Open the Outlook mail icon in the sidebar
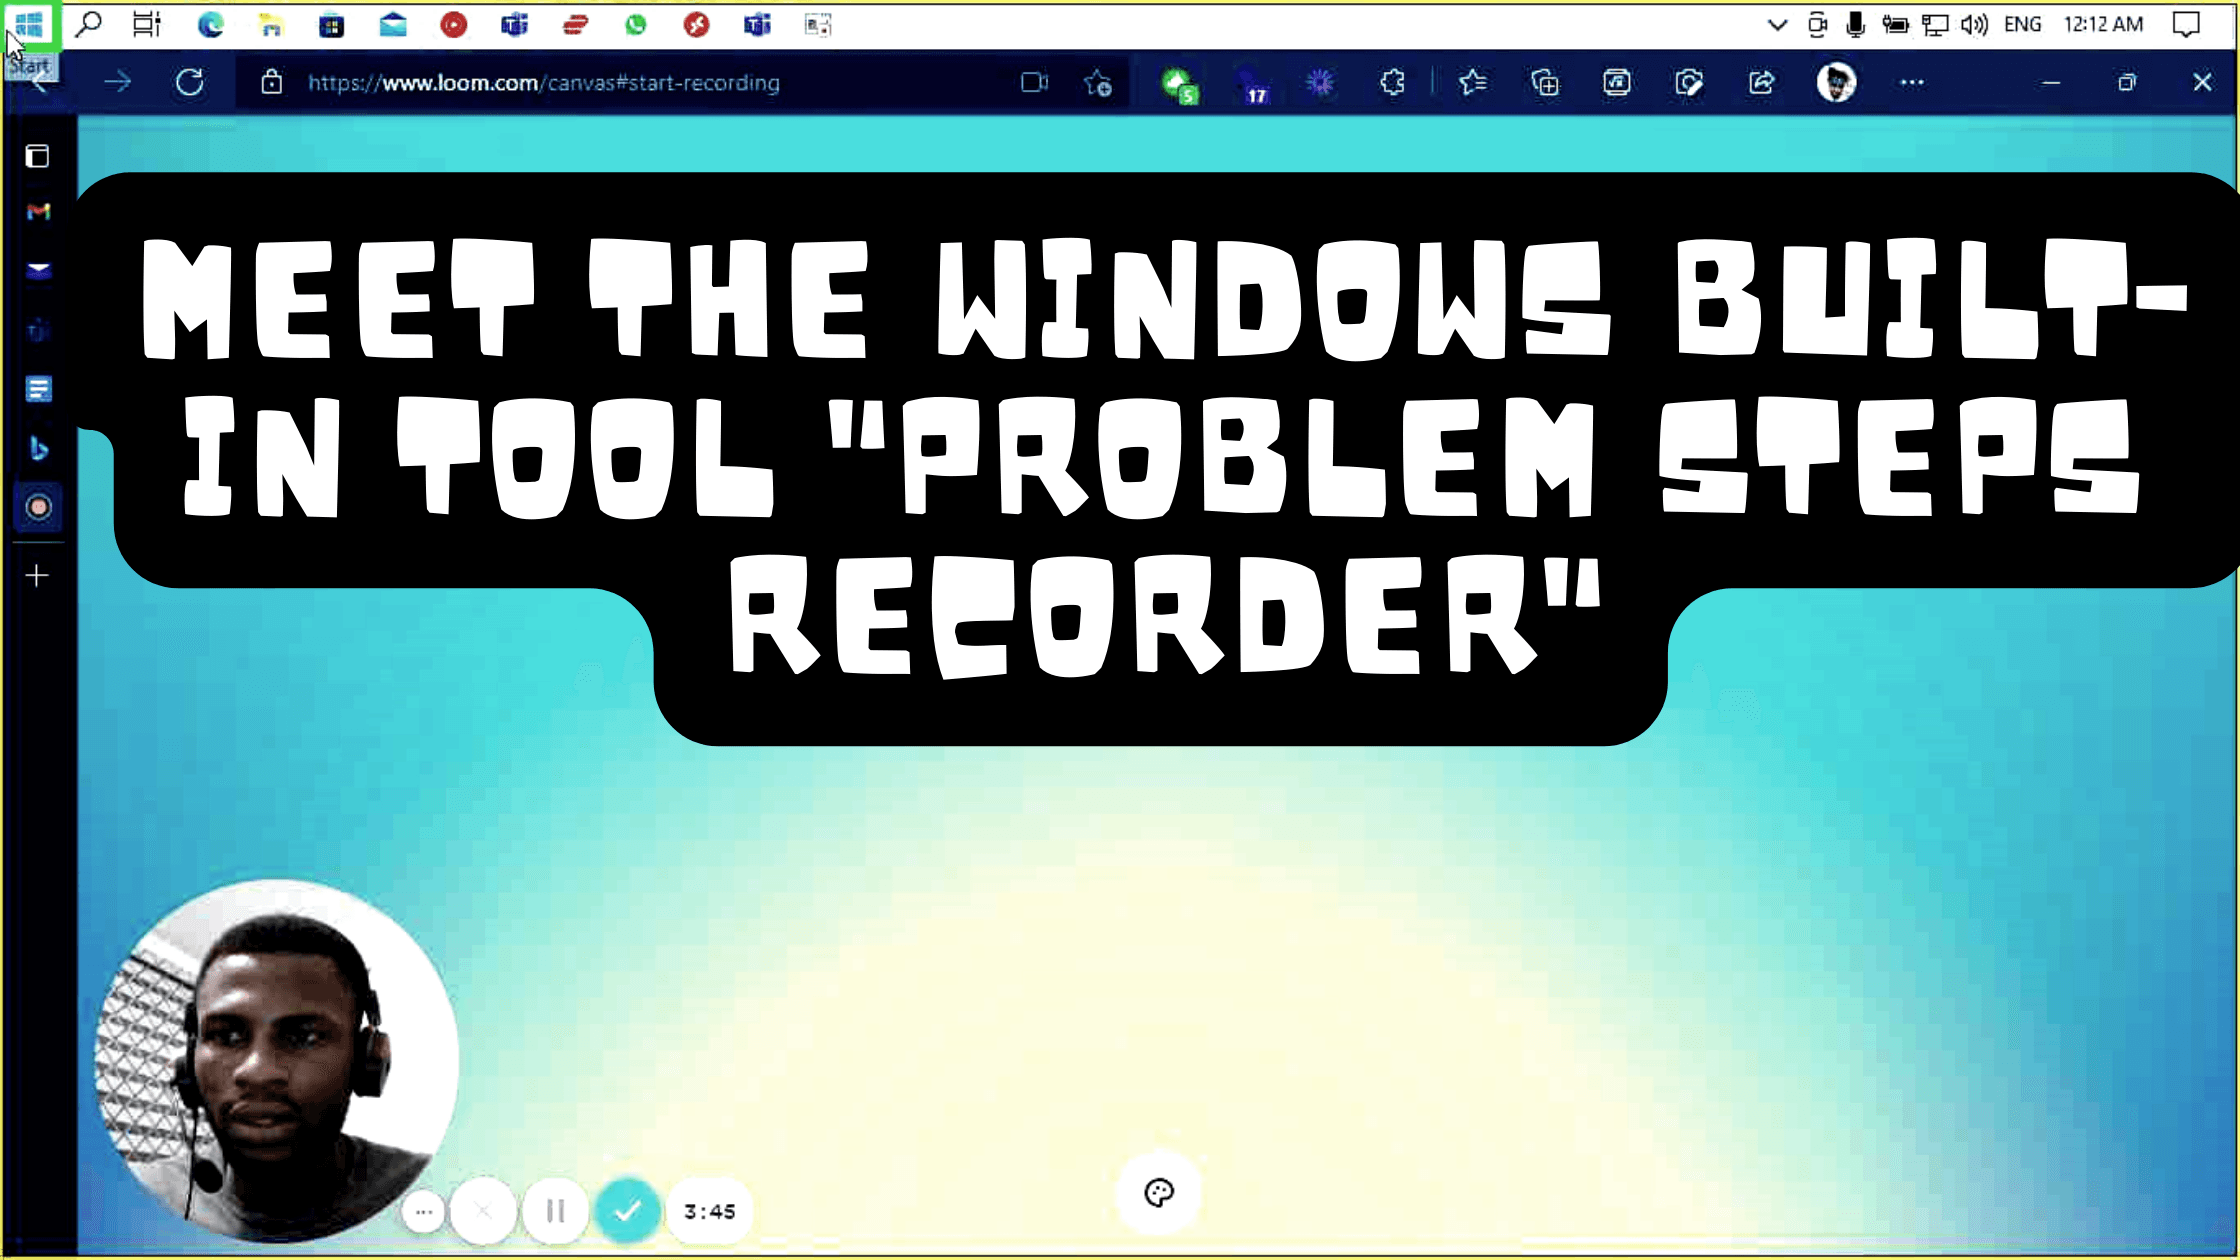The height and width of the screenshot is (1260, 2240). [38, 270]
